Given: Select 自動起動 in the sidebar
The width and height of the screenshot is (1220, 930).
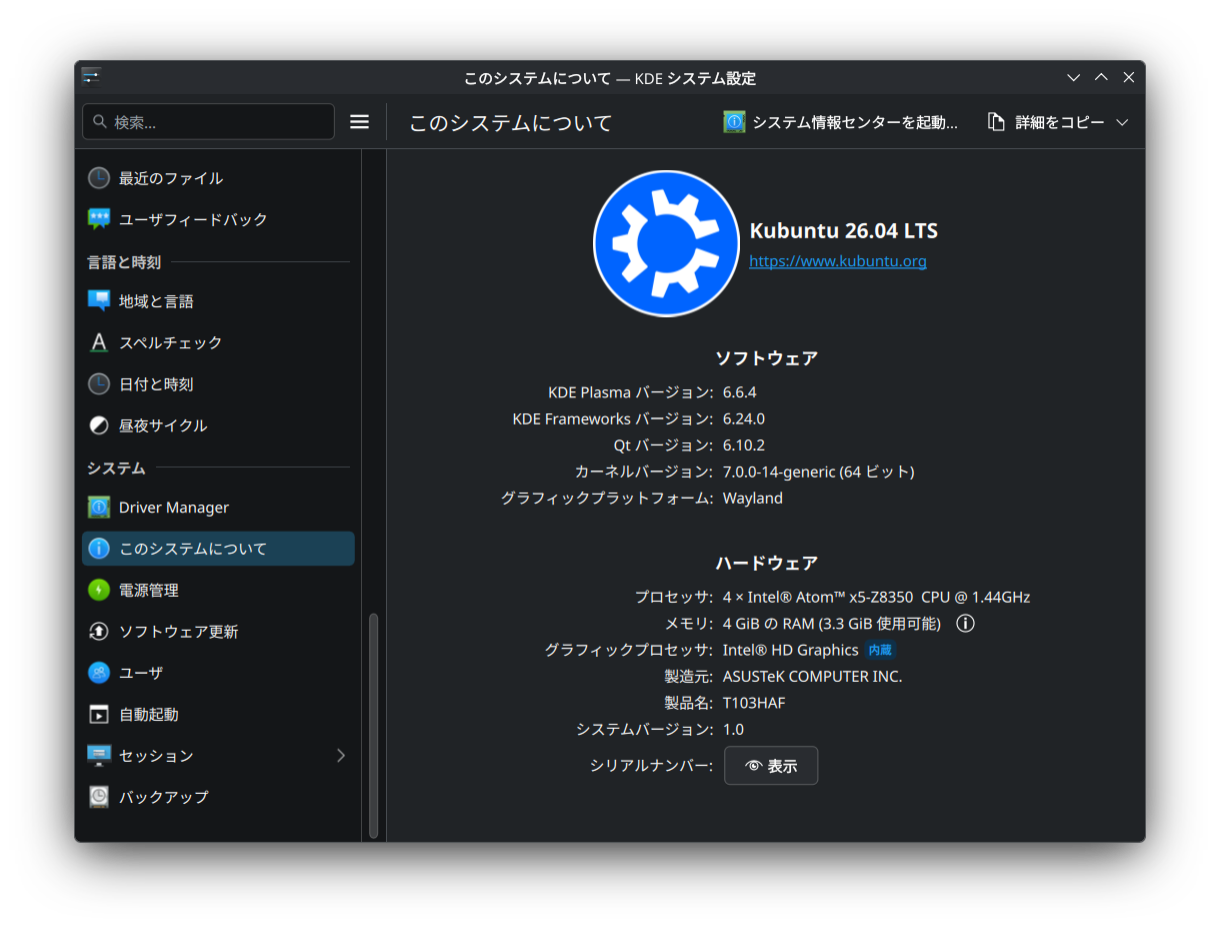Looking at the screenshot, I should tap(218, 714).
